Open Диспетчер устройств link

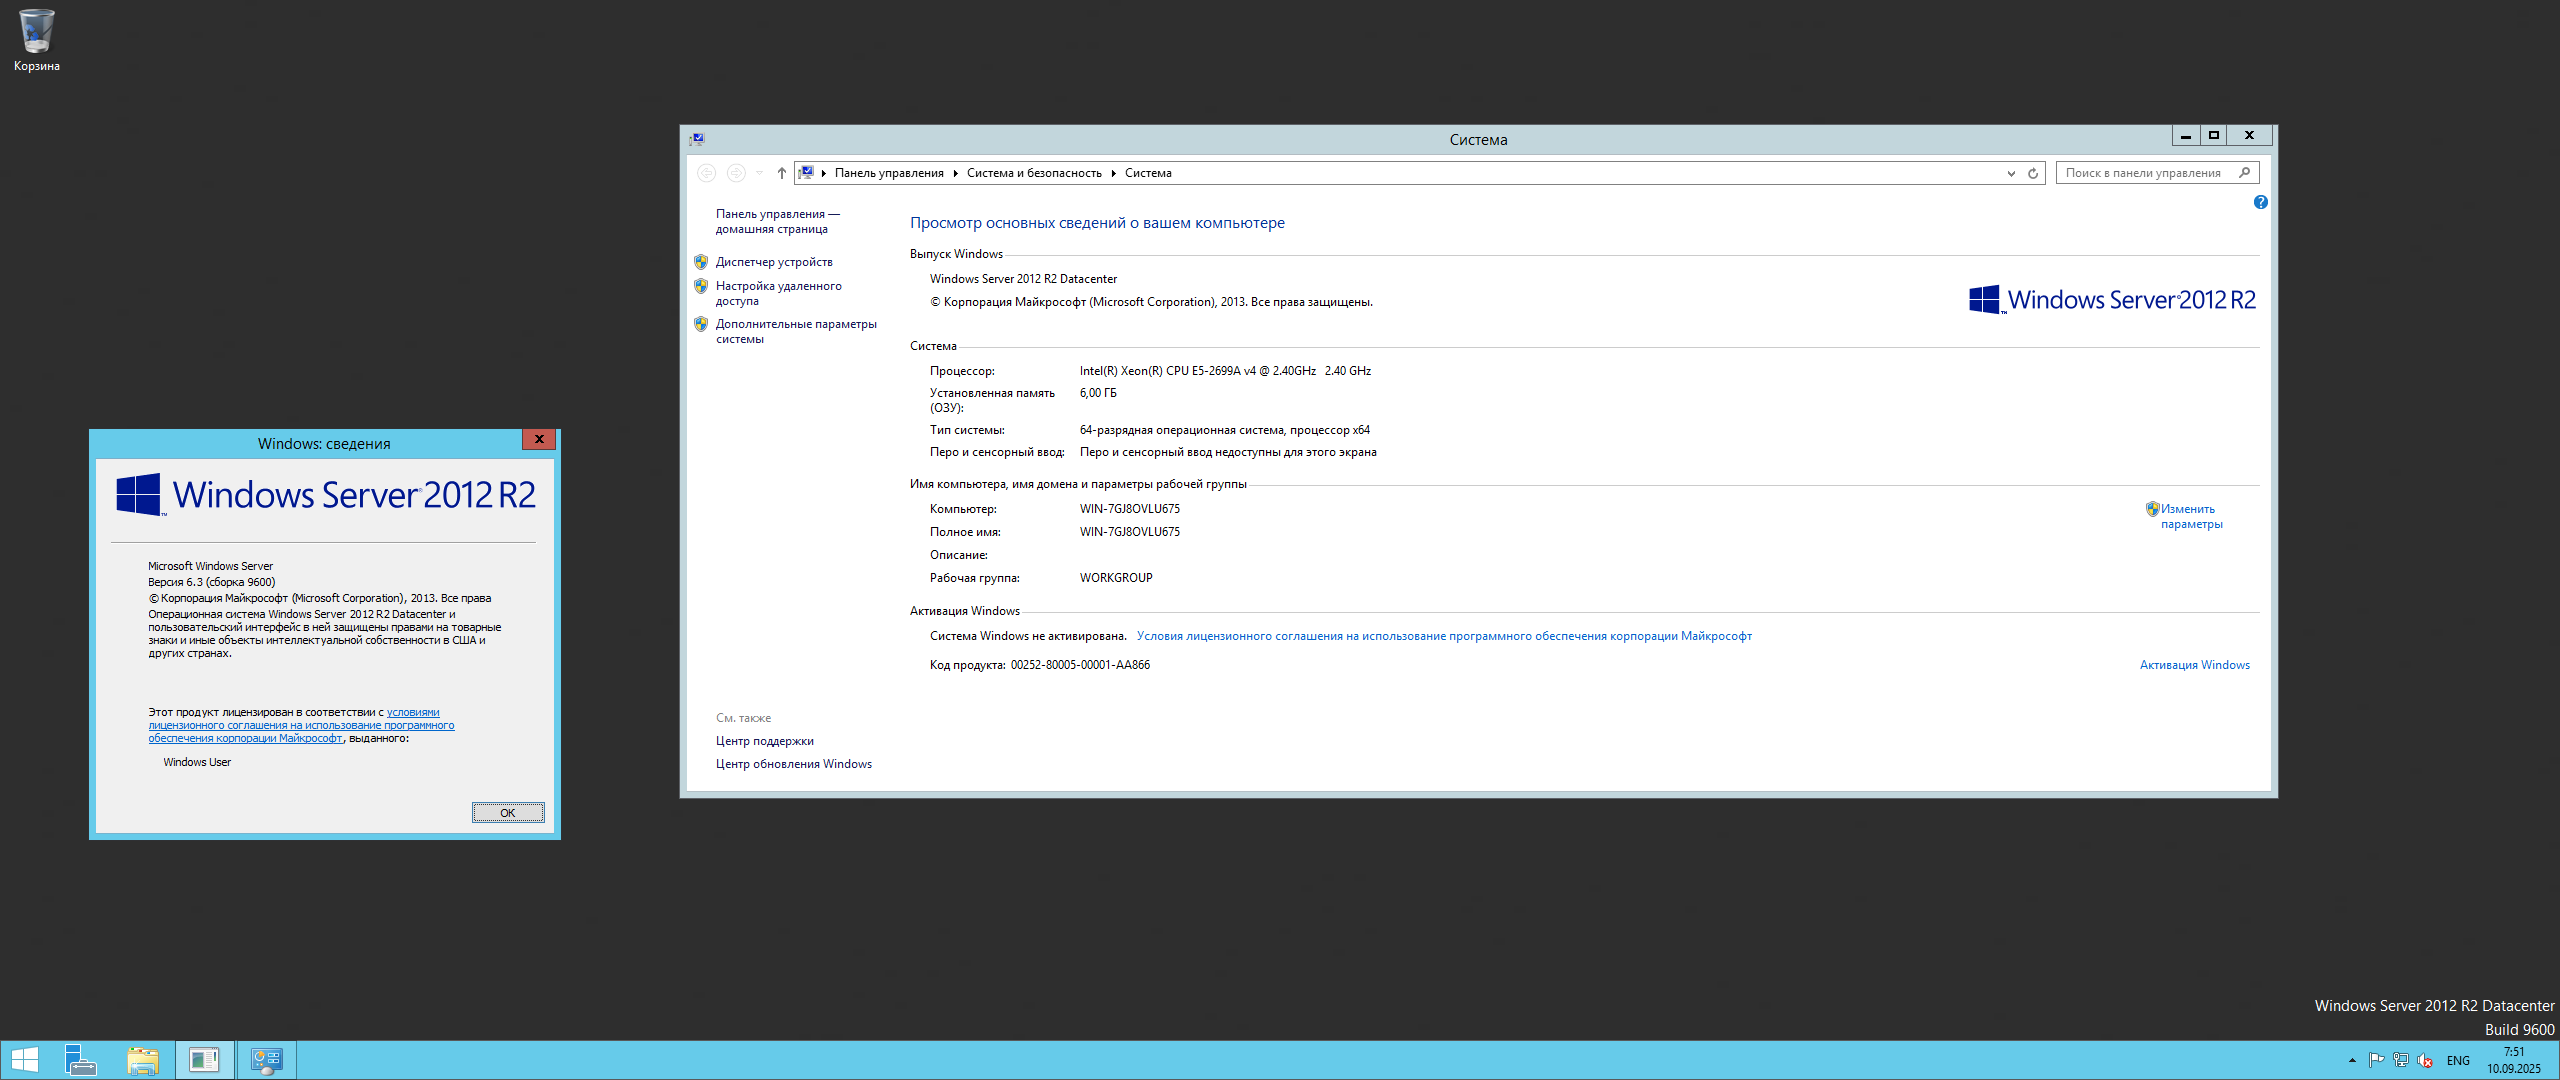pyautogui.click(x=774, y=262)
